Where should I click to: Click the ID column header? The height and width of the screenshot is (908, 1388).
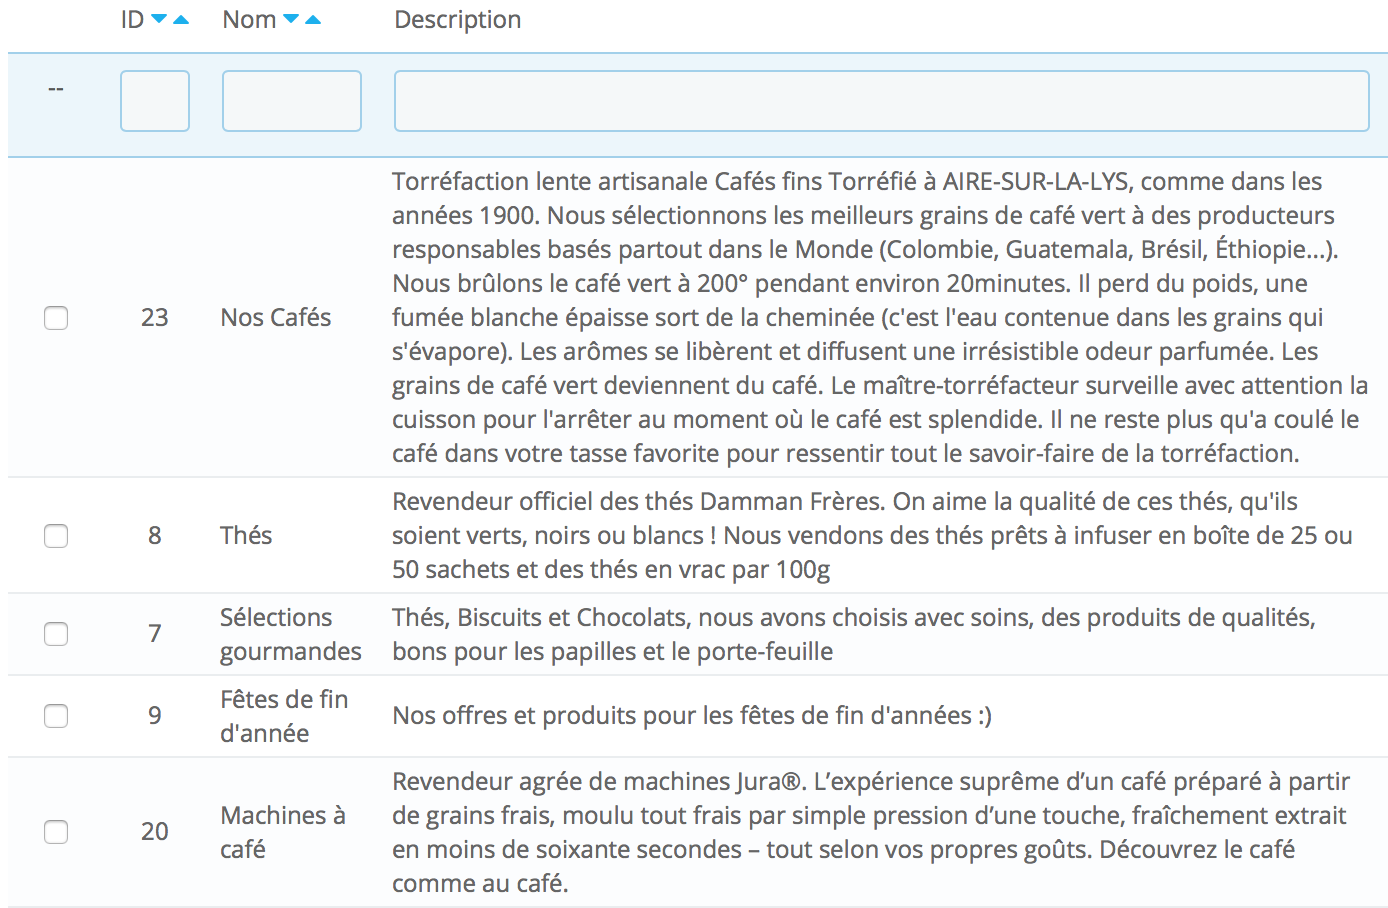pos(133,19)
